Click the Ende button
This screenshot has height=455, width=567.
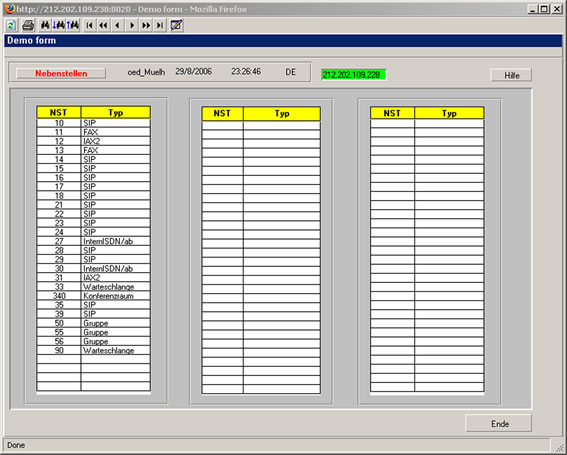point(499,424)
